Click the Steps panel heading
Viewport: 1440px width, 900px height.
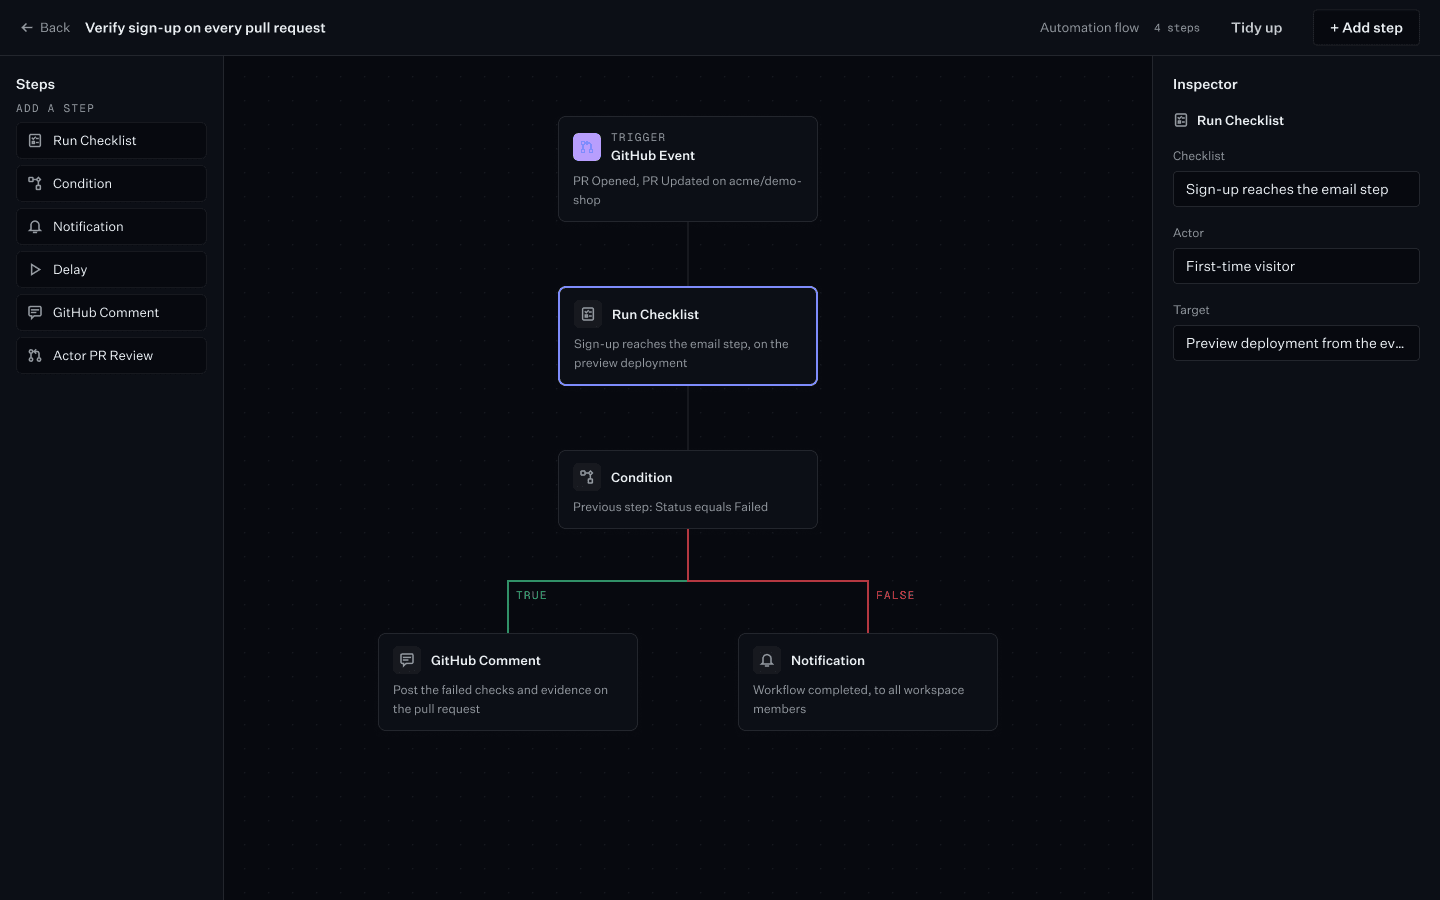click(35, 84)
